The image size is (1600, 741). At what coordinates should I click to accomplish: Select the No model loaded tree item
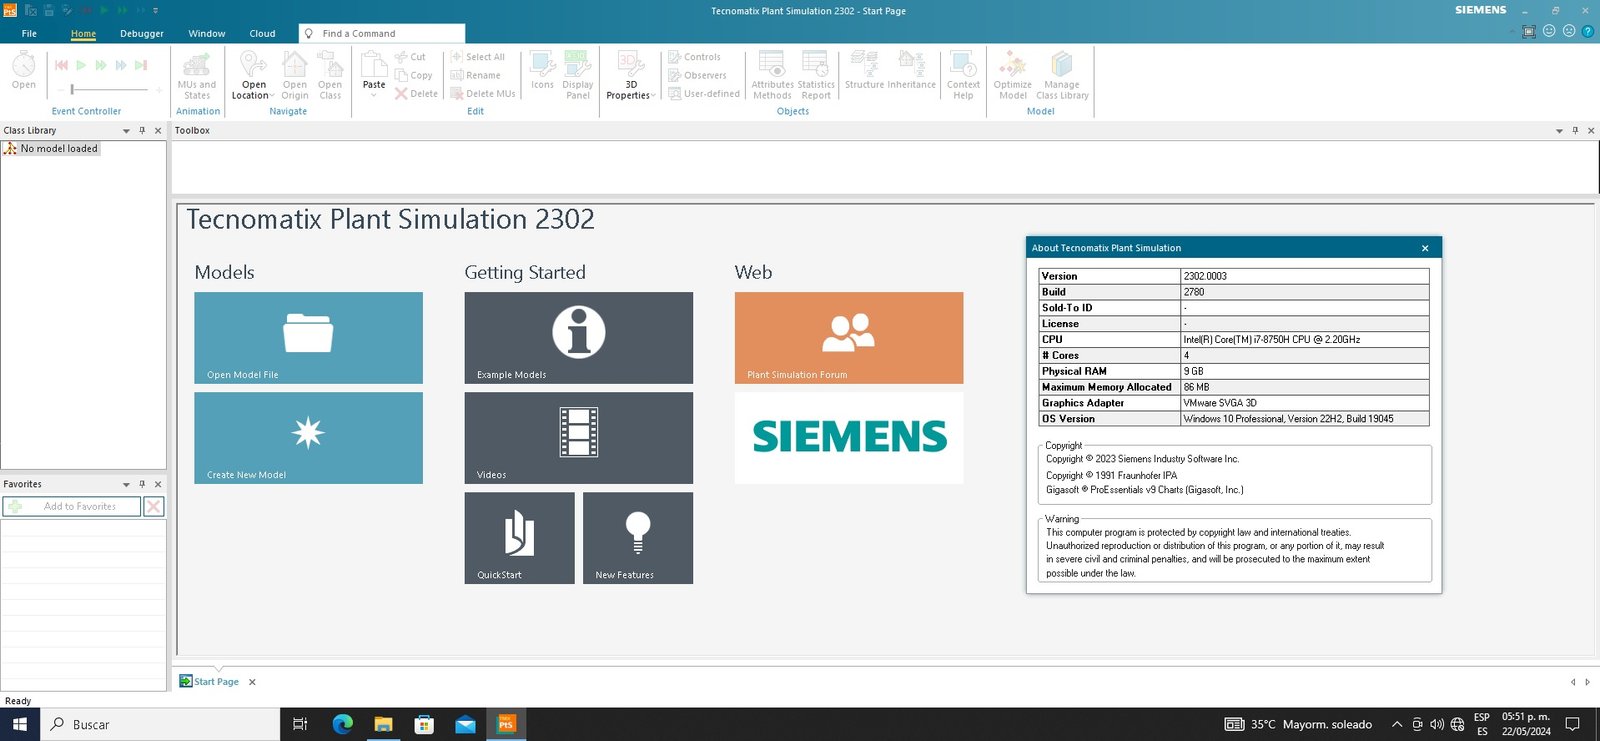tap(51, 148)
